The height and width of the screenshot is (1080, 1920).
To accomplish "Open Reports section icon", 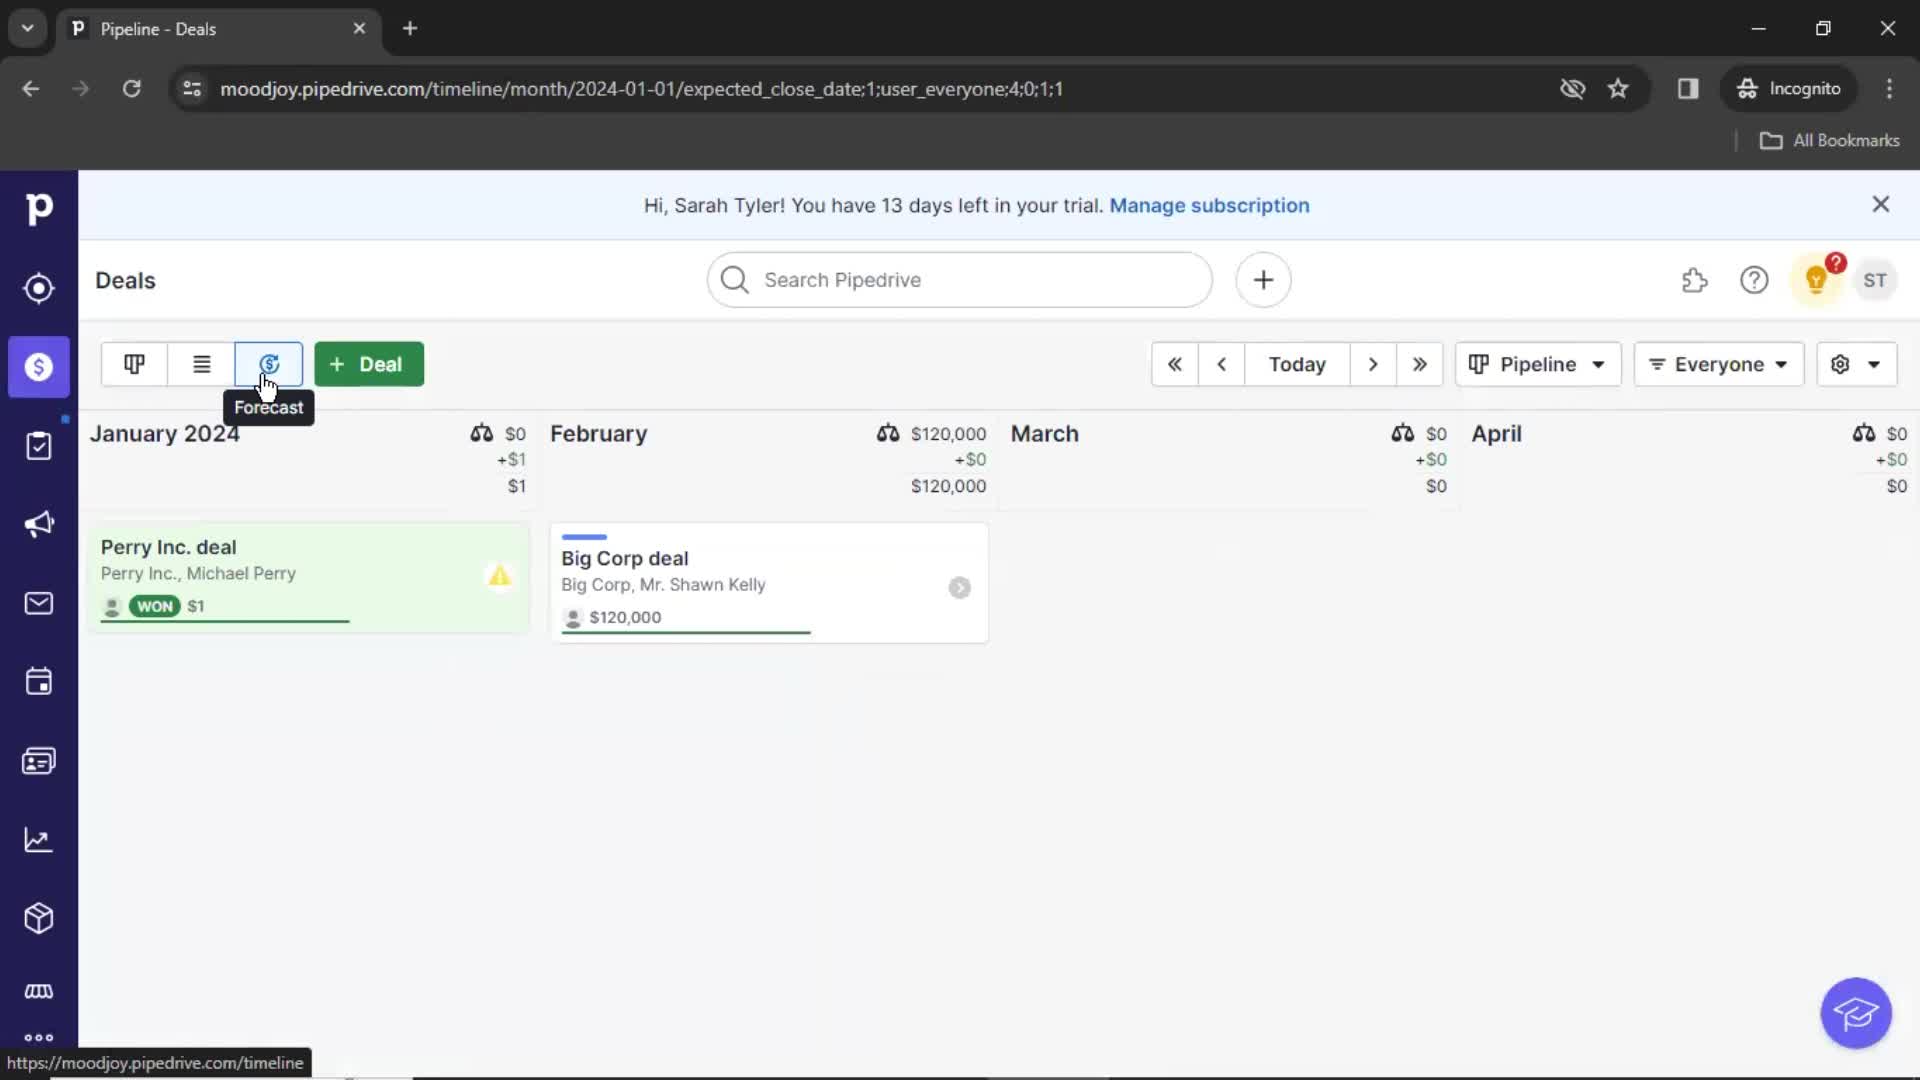I will click(x=40, y=839).
